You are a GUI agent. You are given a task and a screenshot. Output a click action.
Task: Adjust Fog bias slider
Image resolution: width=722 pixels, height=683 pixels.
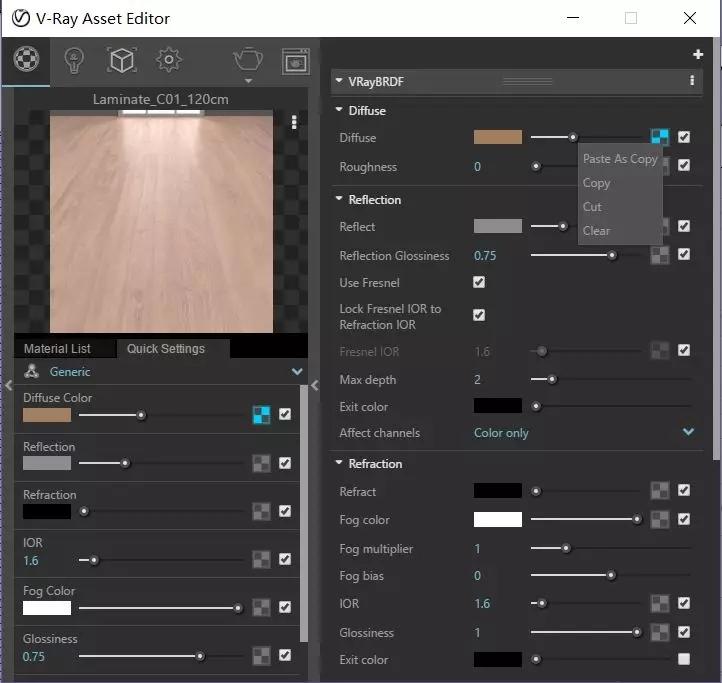pyautogui.click(x=610, y=575)
